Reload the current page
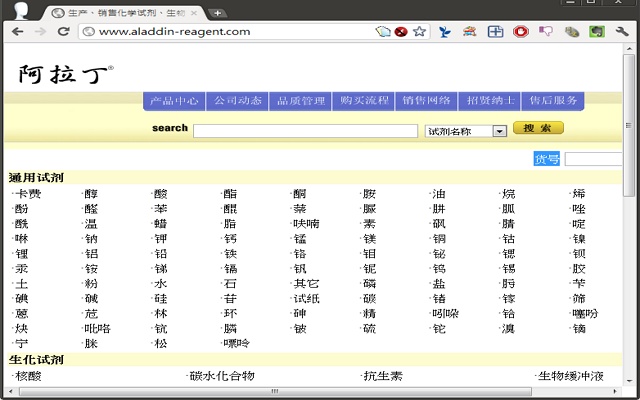Viewport: 640px width, 400px height. pos(63,31)
